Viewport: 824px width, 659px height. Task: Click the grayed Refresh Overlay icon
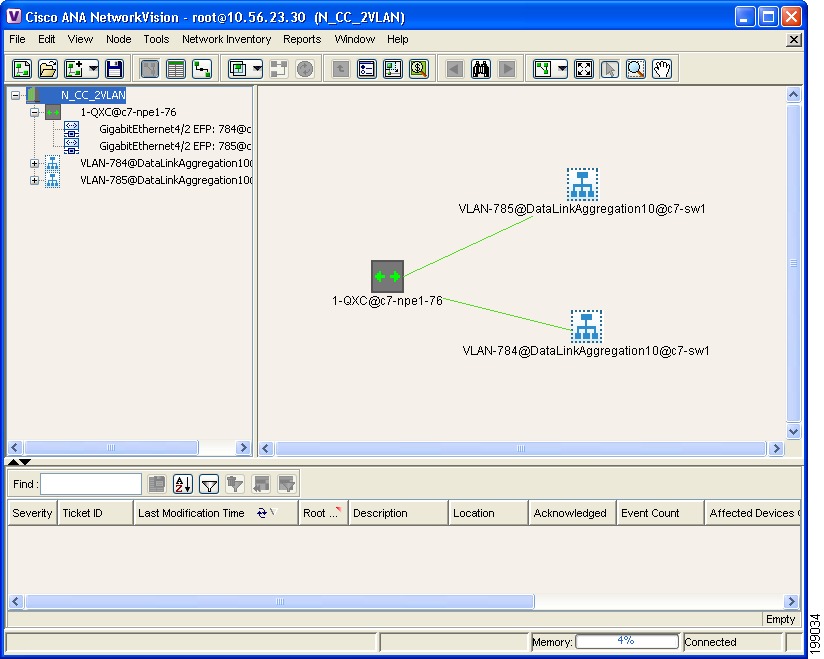[x=305, y=69]
